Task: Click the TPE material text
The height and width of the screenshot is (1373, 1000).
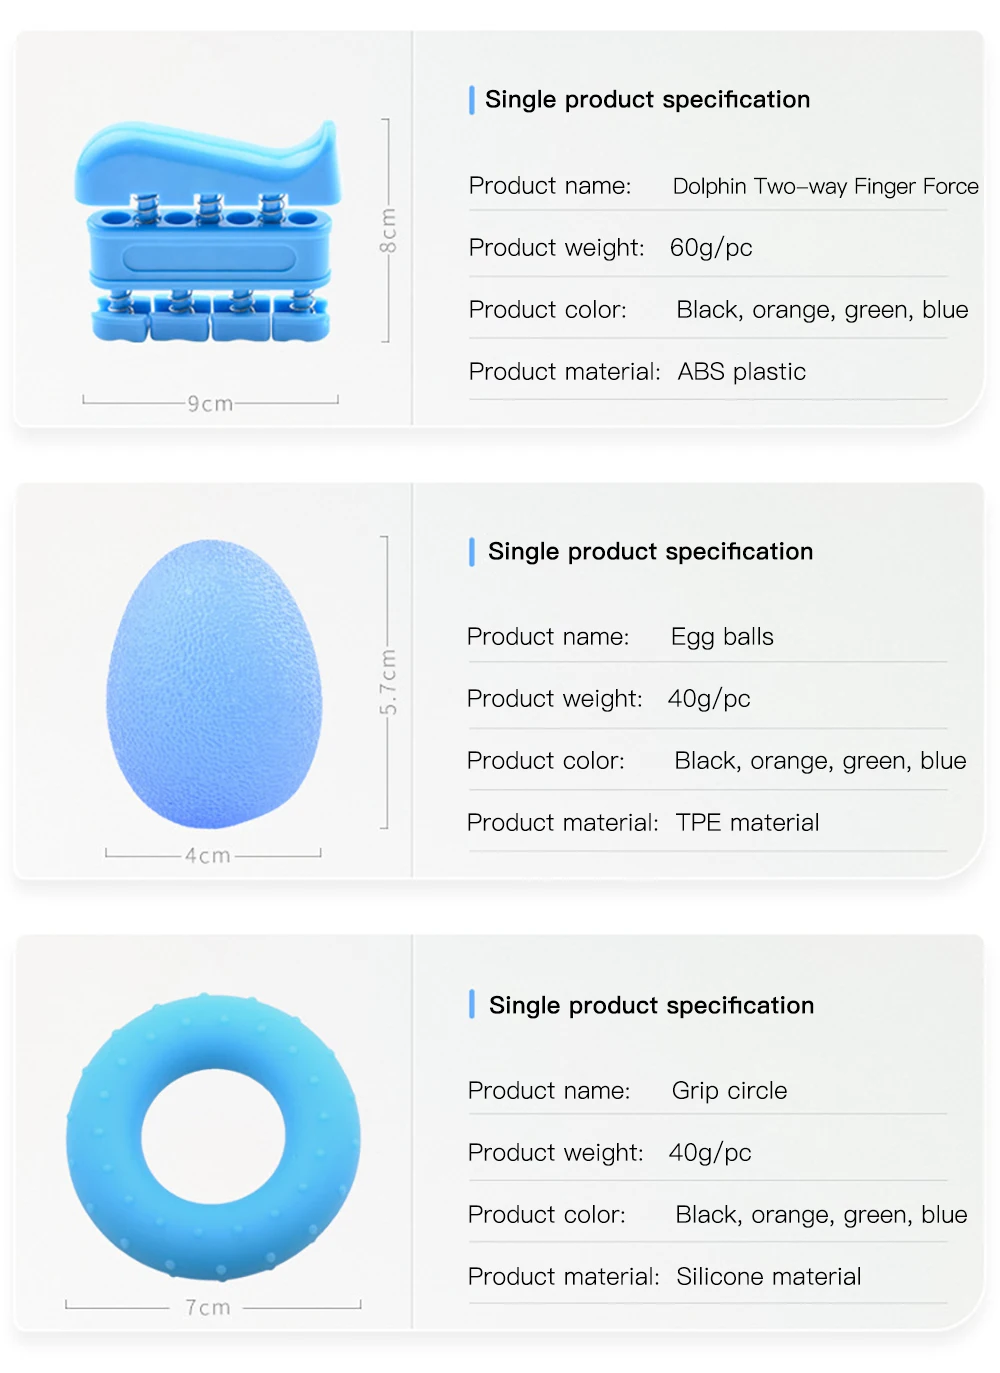Action: pos(747,823)
